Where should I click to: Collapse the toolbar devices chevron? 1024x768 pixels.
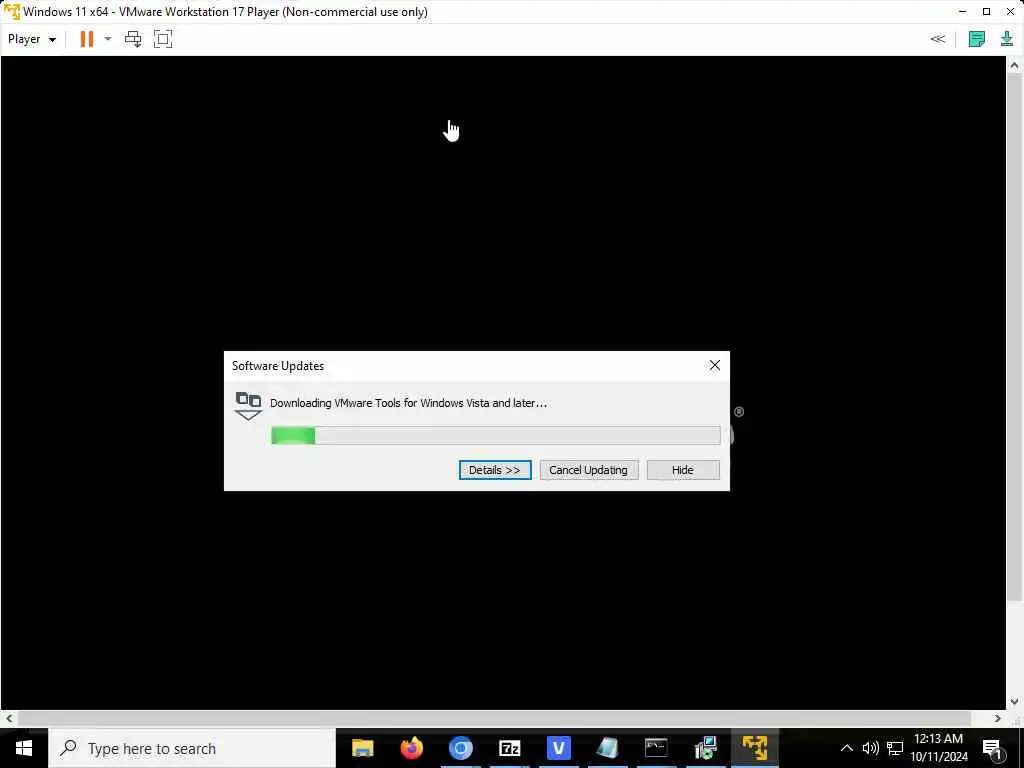pos(938,39)
